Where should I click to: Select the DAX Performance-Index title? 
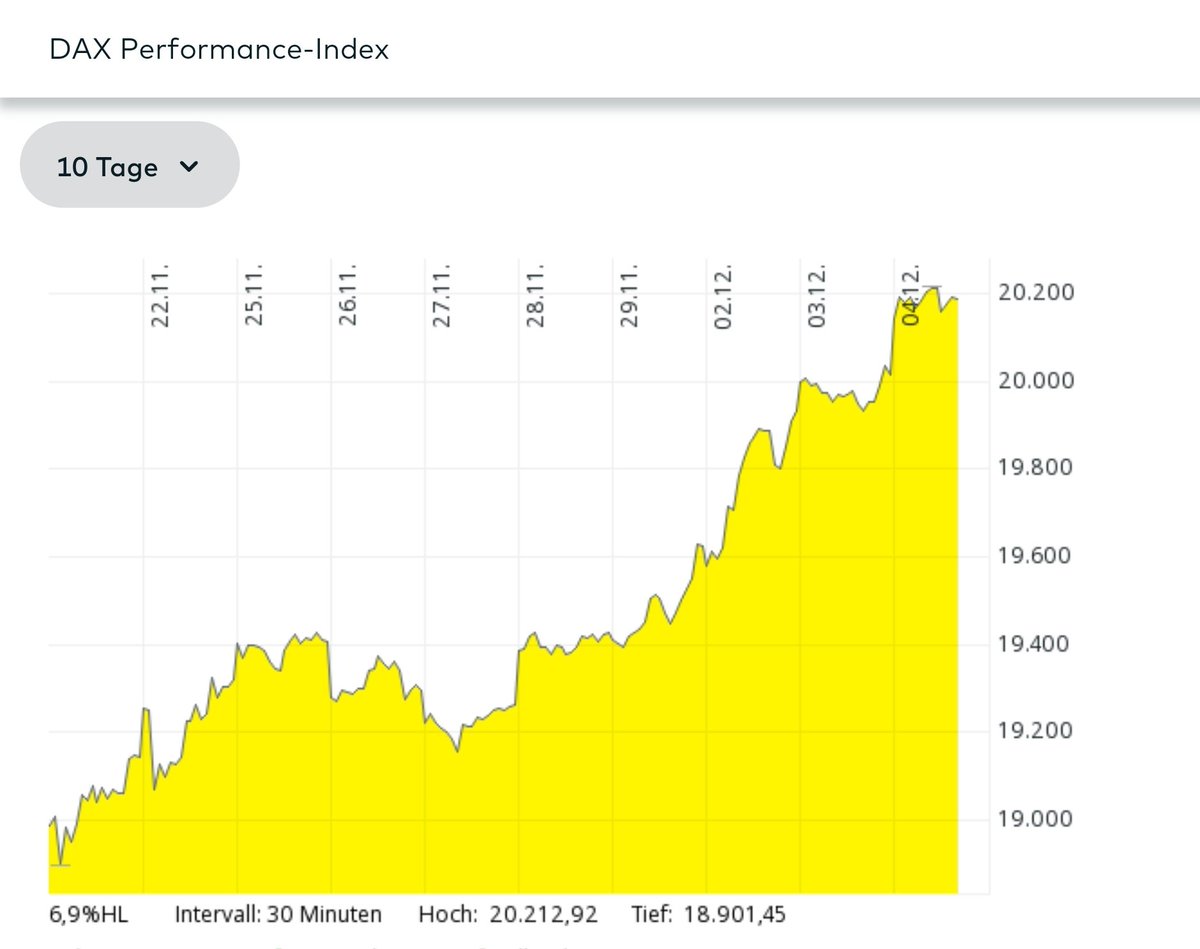[x=218, y=49]
